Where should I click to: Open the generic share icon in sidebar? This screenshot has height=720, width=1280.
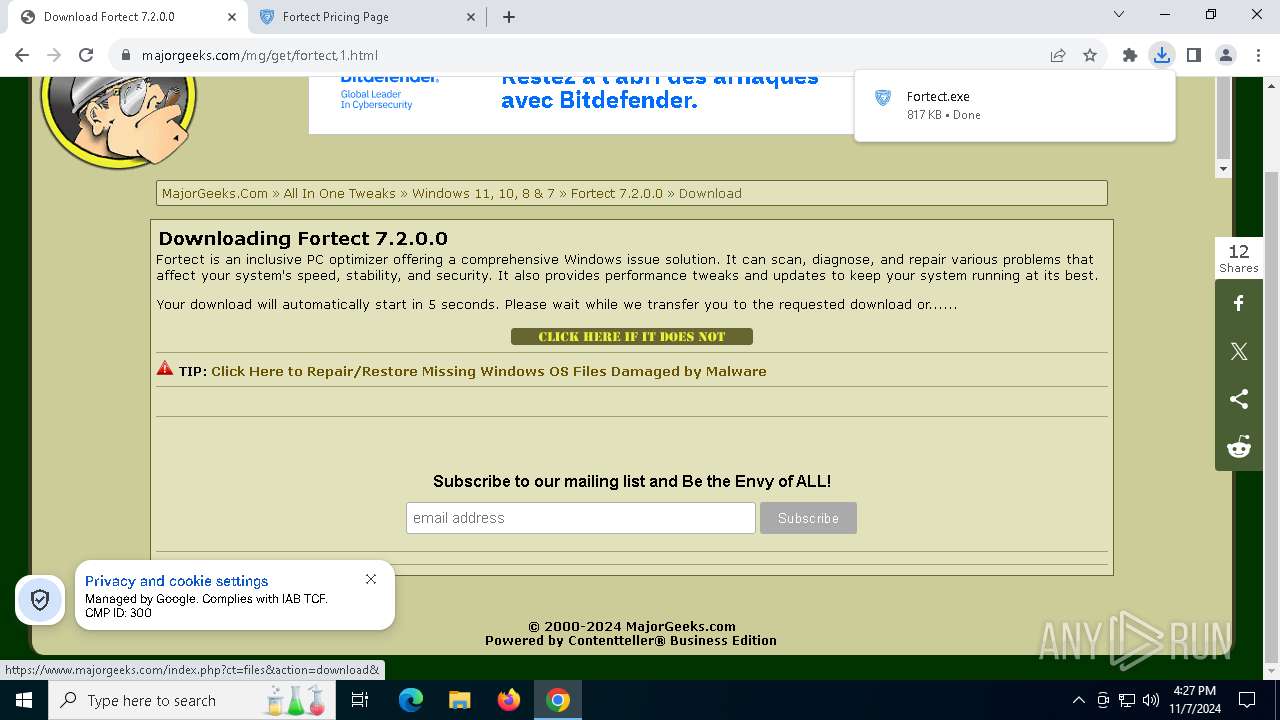1239,399
